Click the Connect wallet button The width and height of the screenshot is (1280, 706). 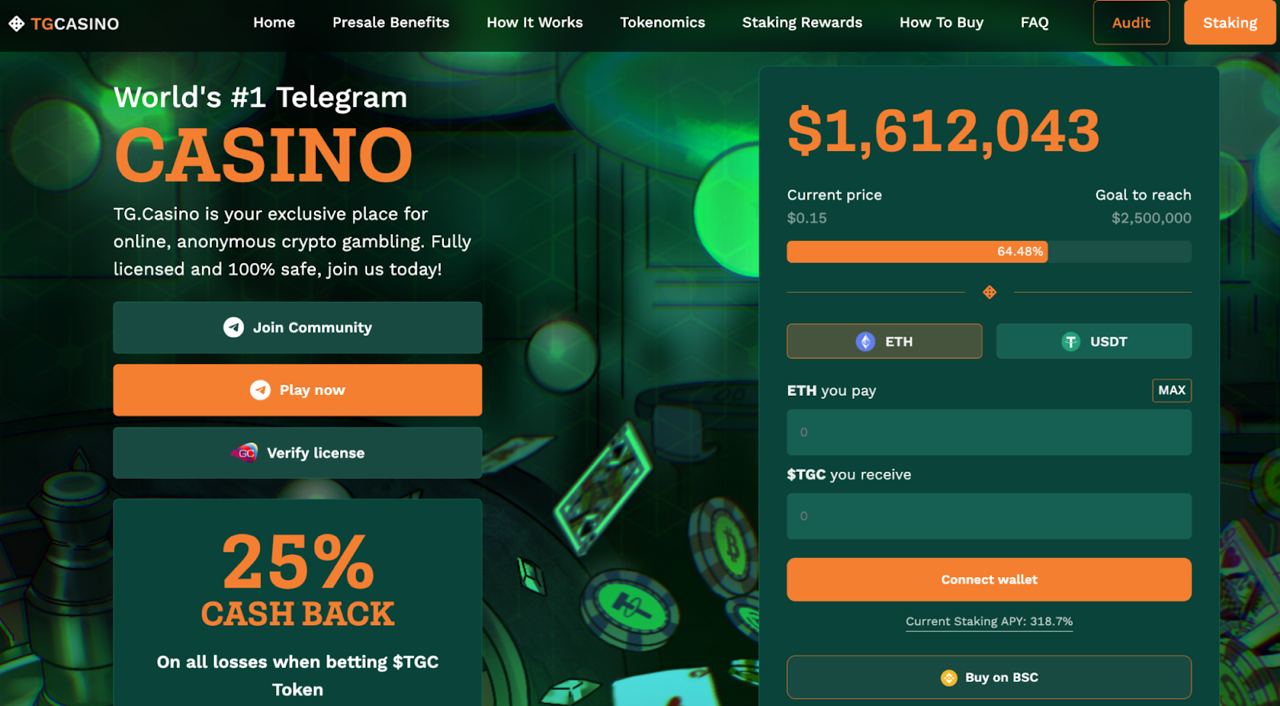click(989, 579)
